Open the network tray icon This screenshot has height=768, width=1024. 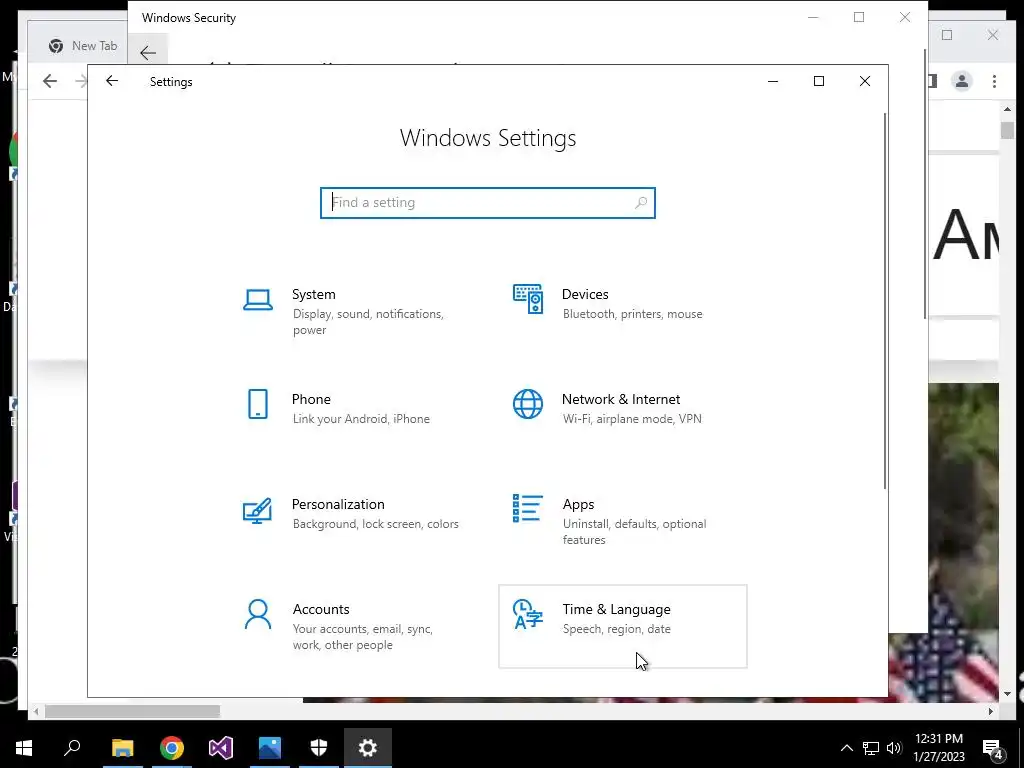coord(871,748)
